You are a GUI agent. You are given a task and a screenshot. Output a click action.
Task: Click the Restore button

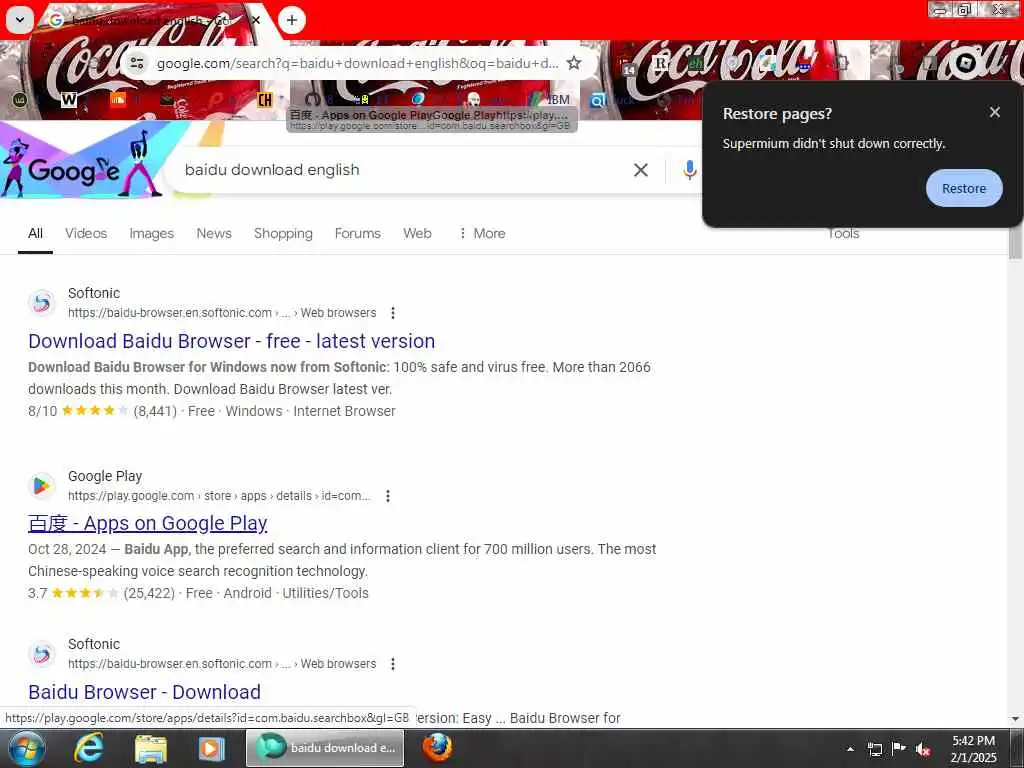tap(964, 188)
